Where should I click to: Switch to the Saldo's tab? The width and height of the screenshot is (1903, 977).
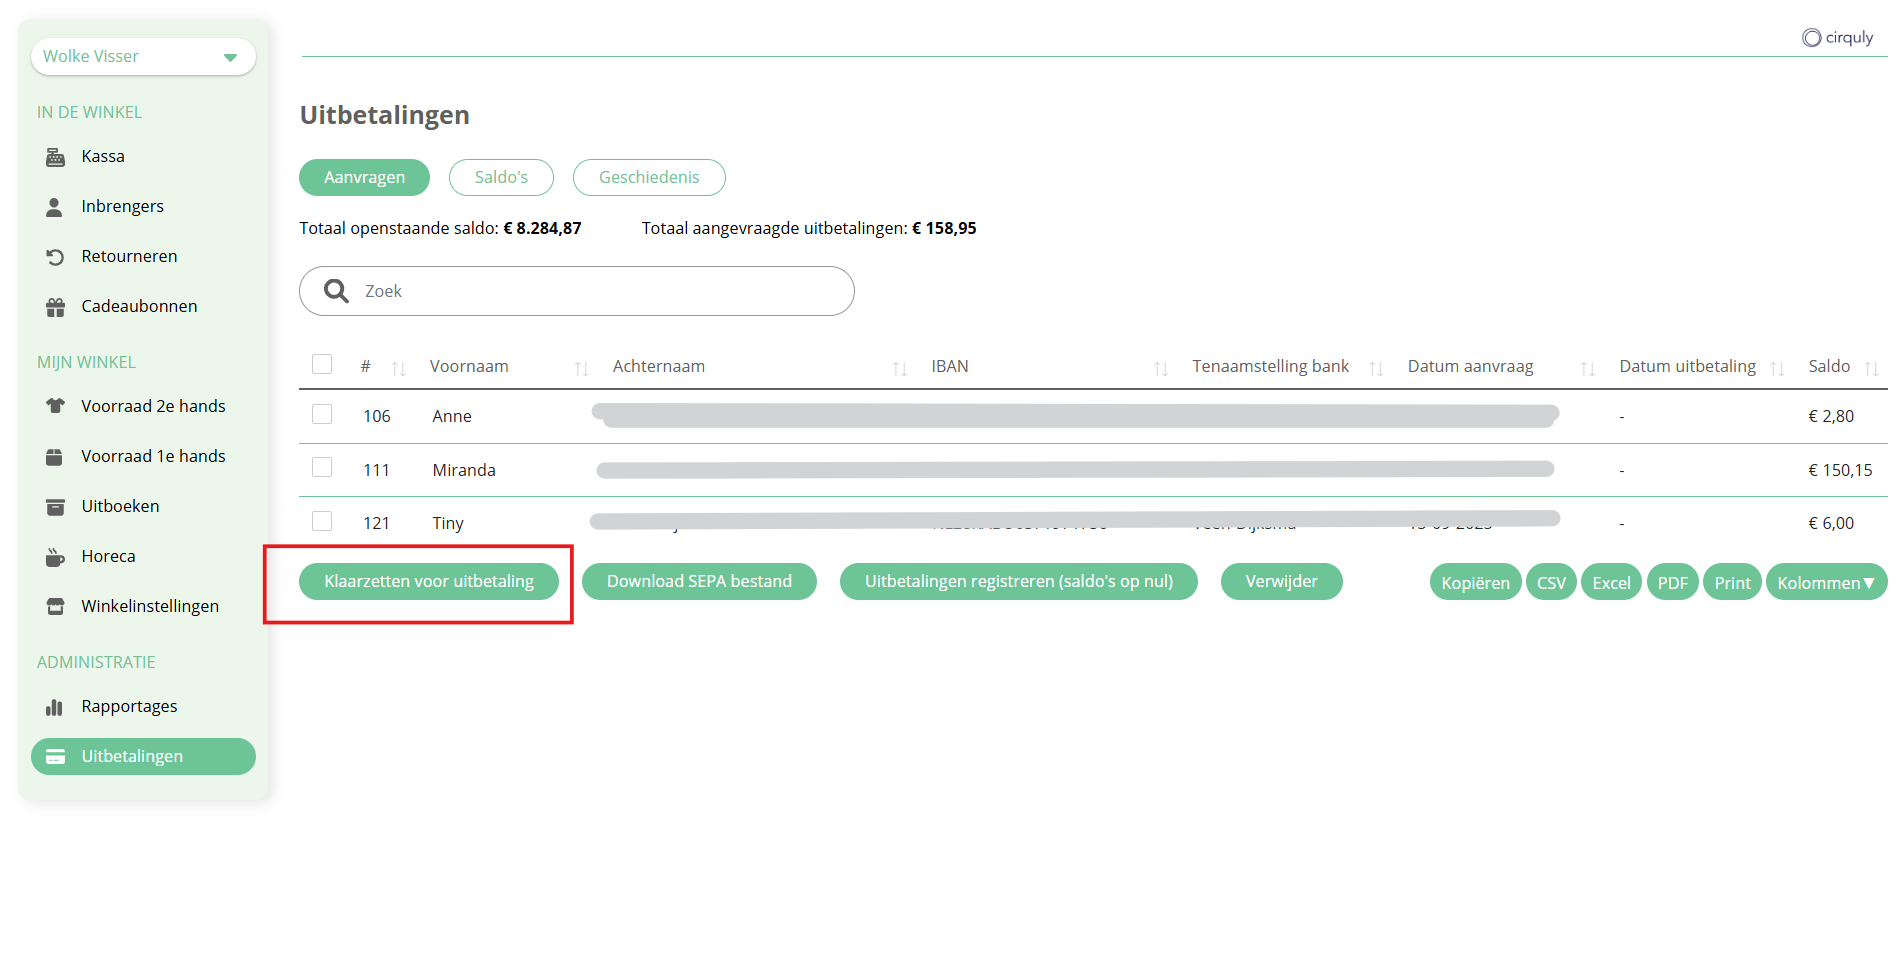pyautogui.click(x=501, y=177)
